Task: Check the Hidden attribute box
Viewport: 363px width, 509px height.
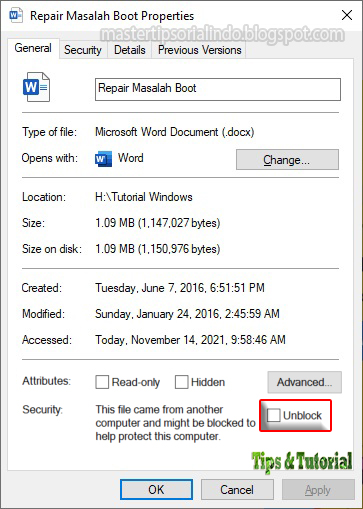Action: click(x=182, y=382)
